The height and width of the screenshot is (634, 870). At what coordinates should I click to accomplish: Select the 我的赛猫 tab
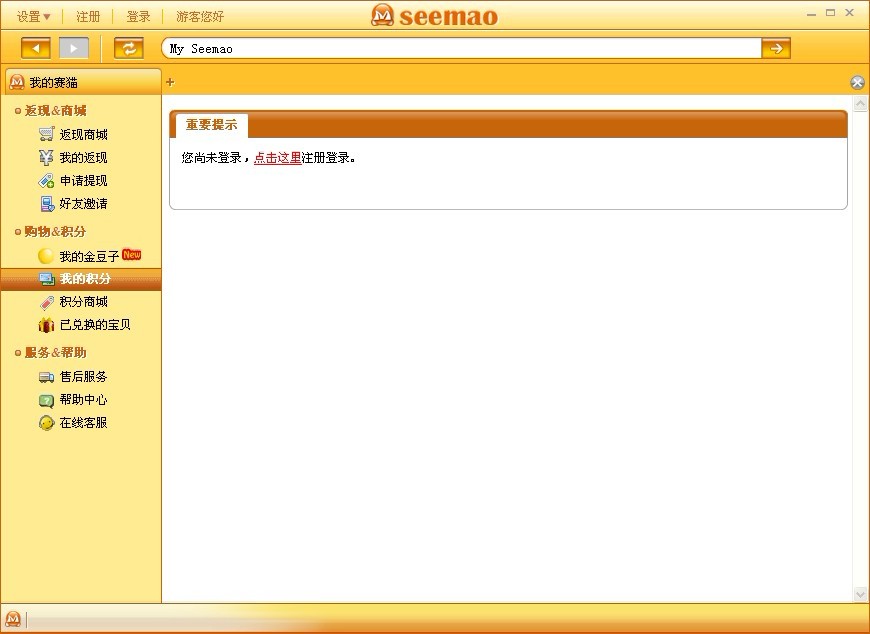coord(82,82)
